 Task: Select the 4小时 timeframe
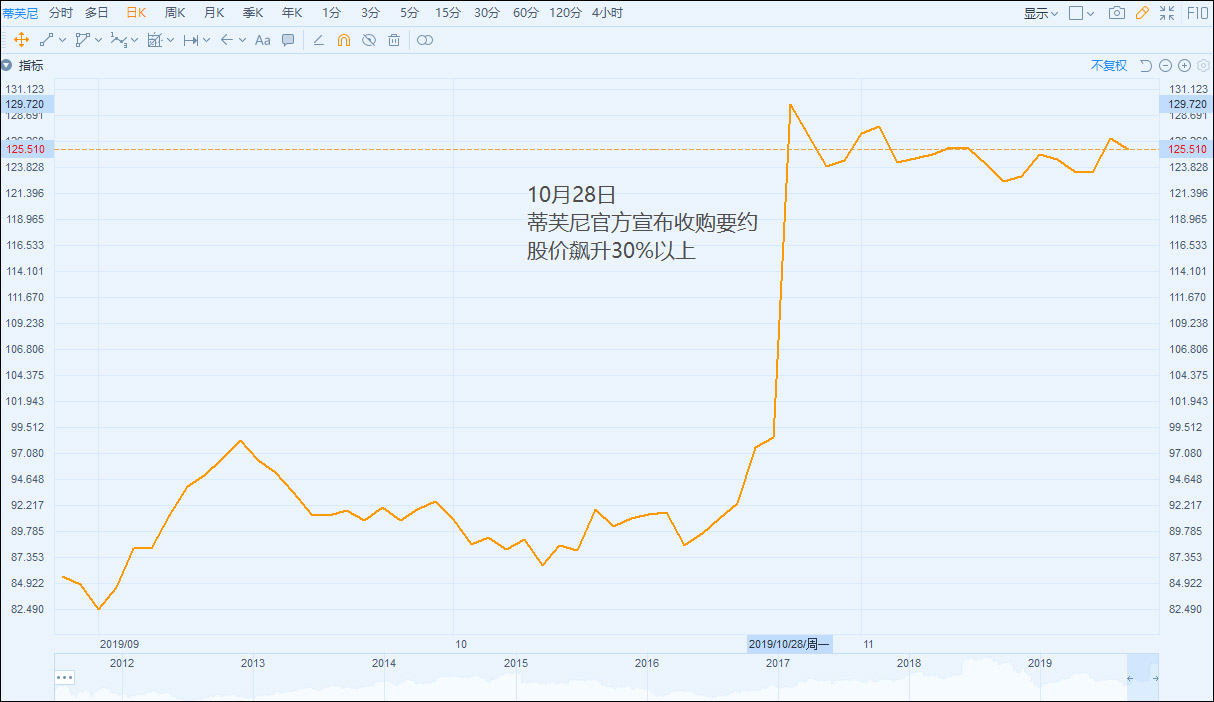[607, 13]
